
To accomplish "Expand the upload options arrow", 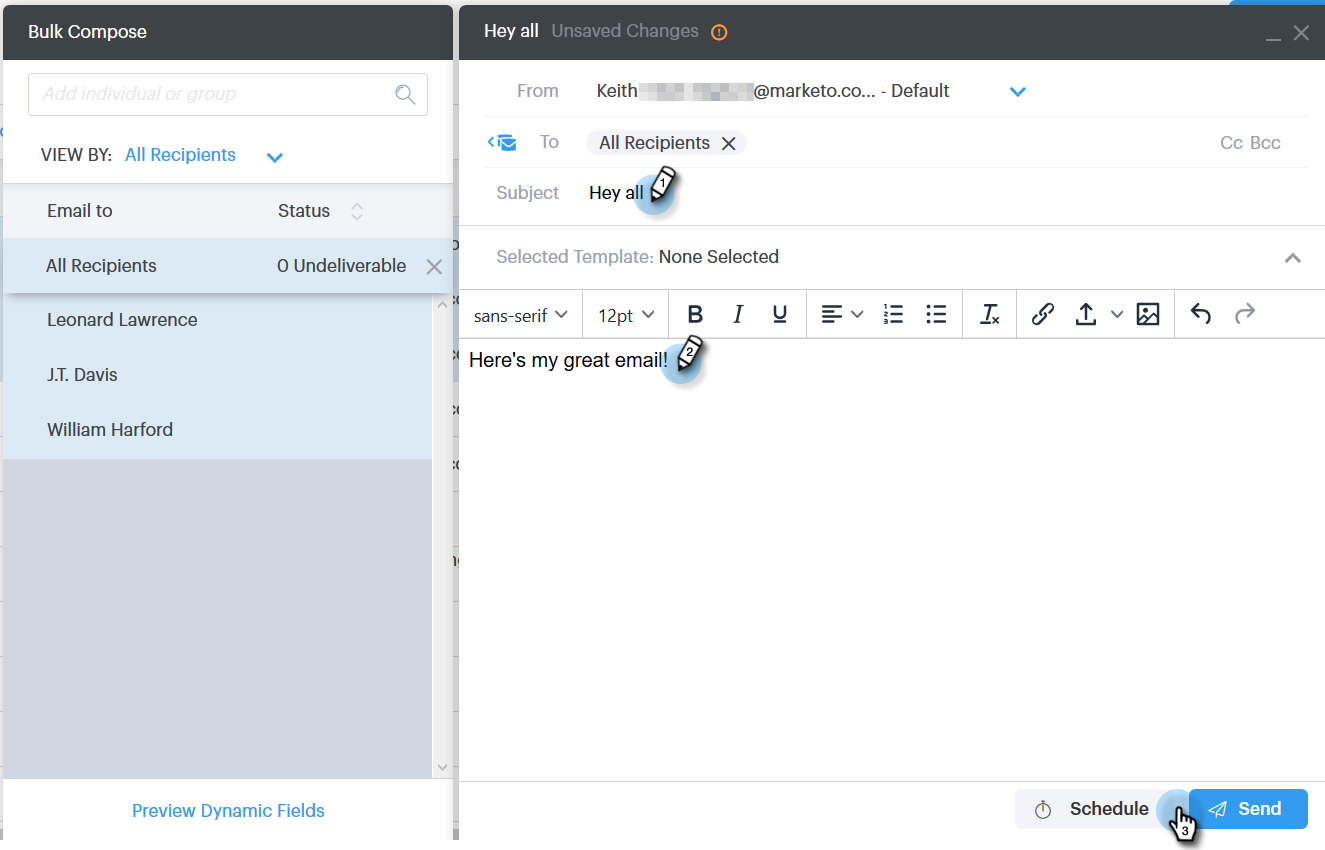I will [1117, 314].
